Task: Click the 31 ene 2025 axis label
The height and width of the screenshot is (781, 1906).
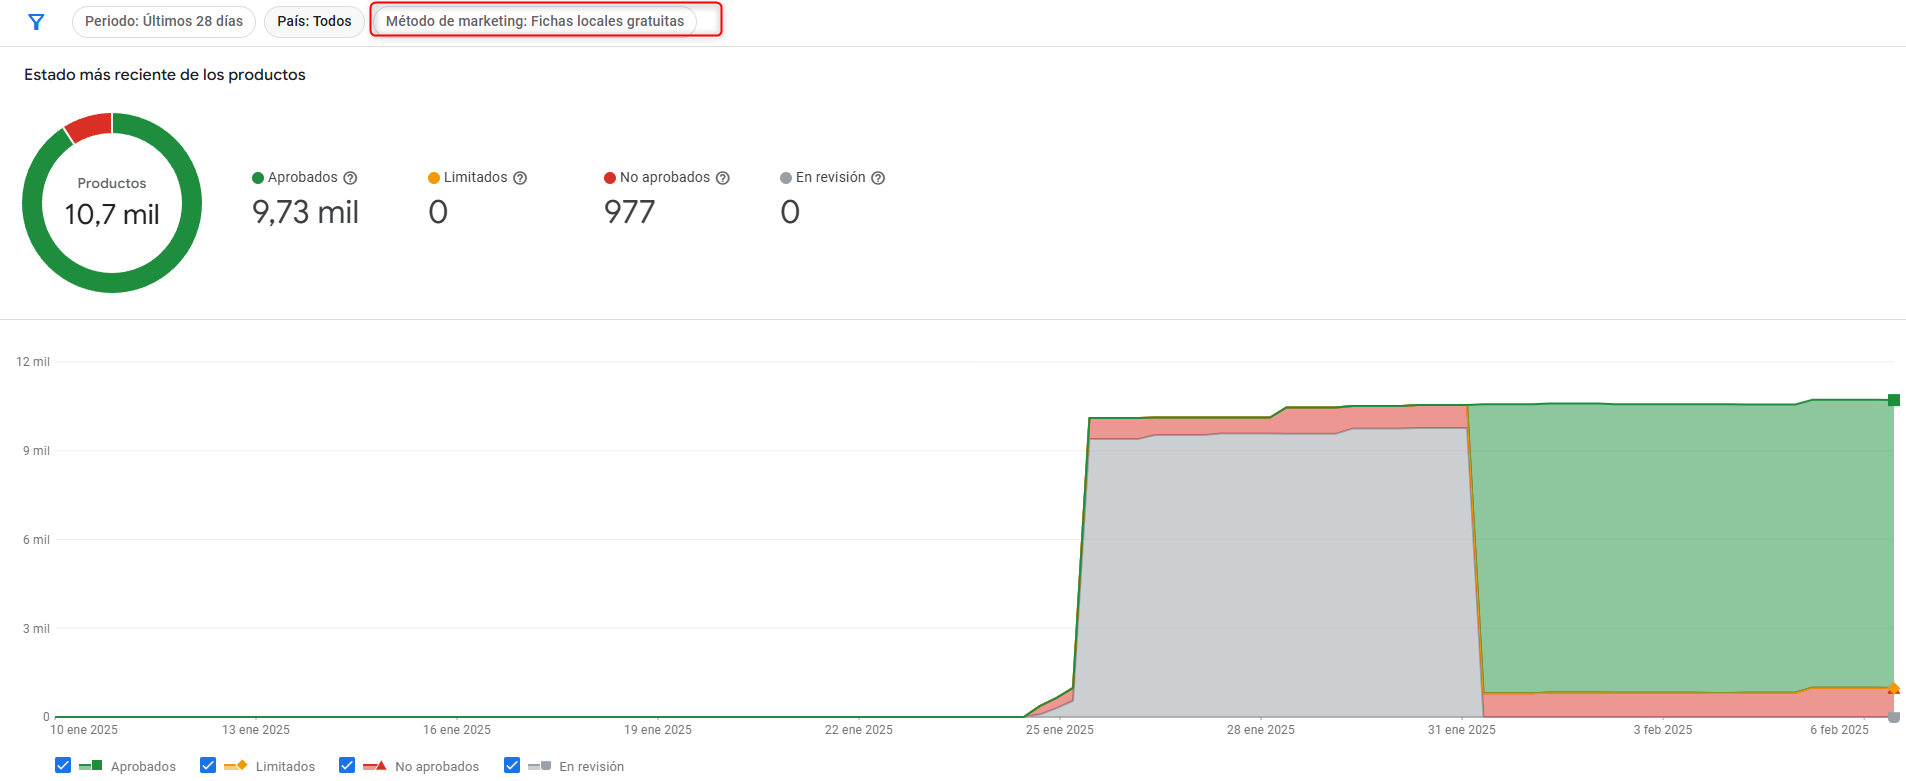Action: tap(1462, 730)
